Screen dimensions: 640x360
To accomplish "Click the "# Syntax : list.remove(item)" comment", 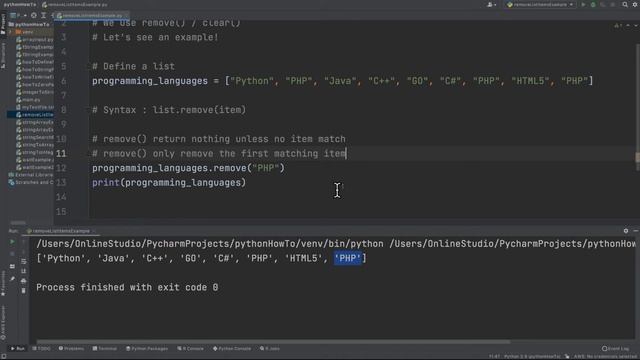I will (x=169, y=110).
